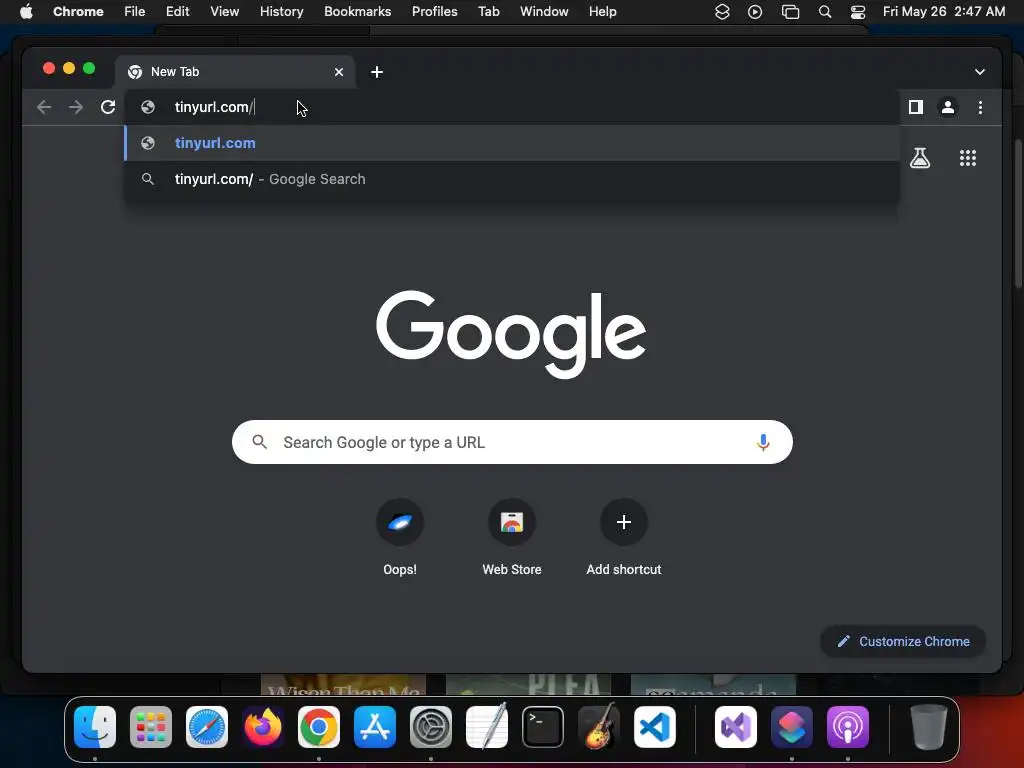This screenshot has width=1024, height=768.
Task: Click the page vertical scrollbar
Action: 1018,212
